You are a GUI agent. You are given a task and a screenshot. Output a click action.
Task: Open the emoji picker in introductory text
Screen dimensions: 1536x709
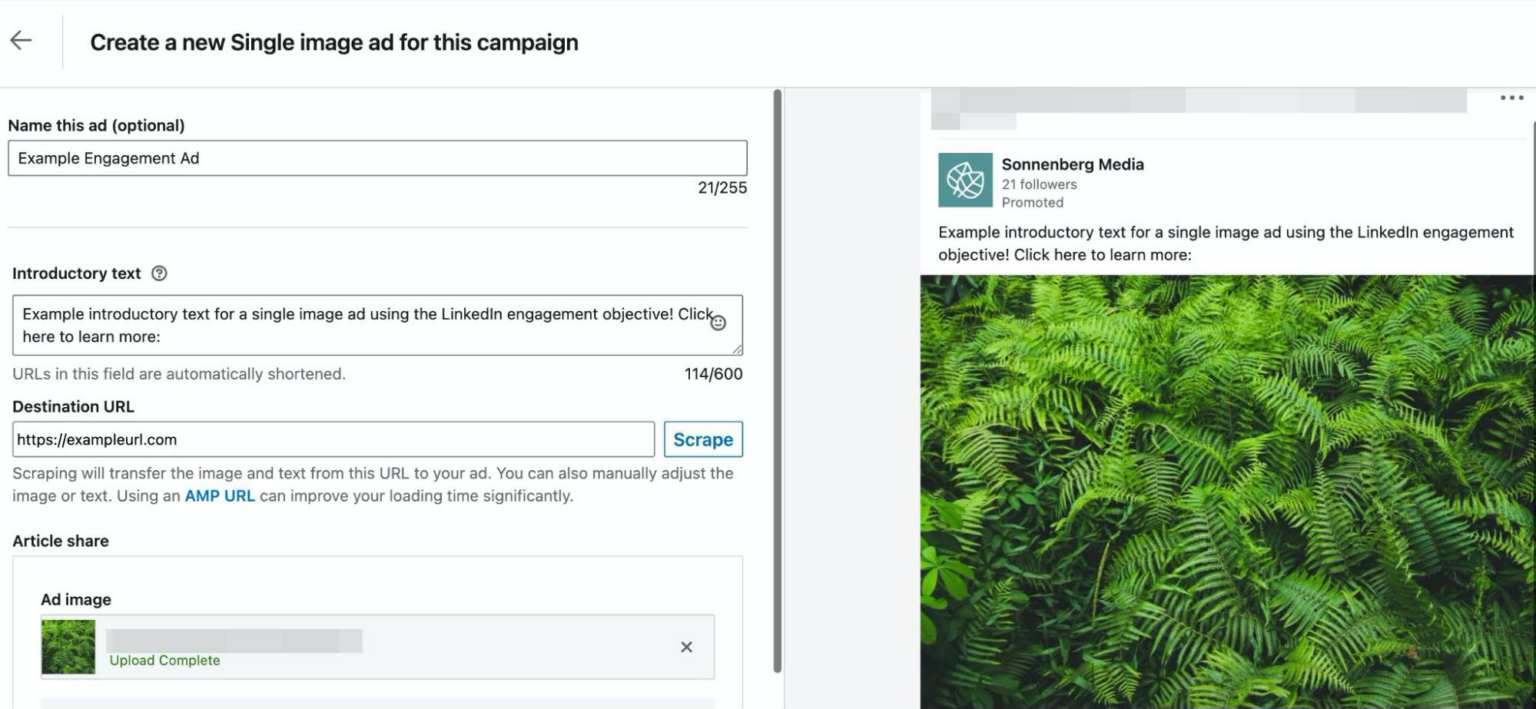tap(719, 323)
